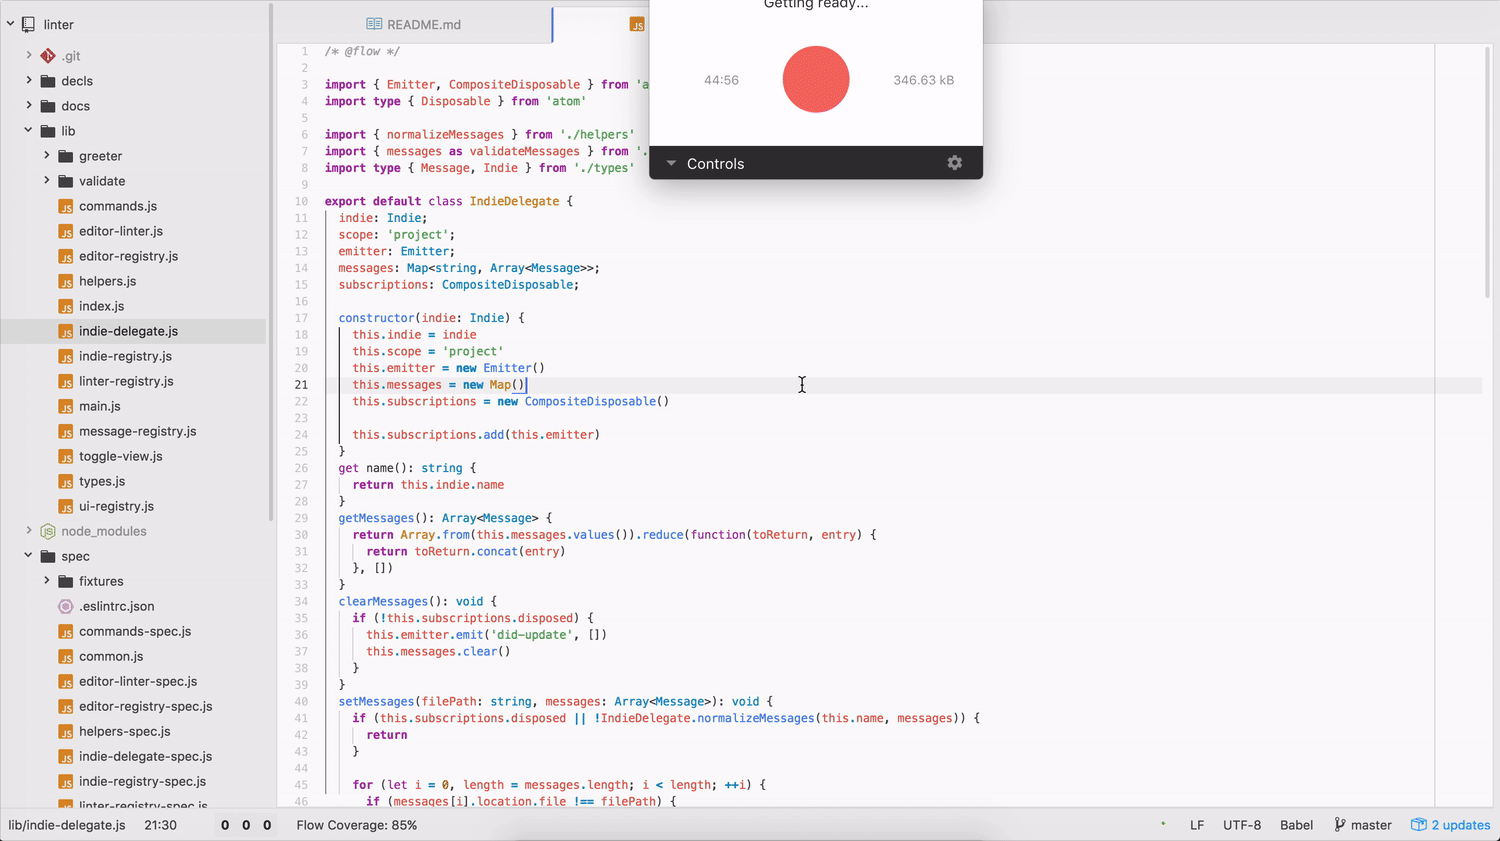Screen dimensions: 1500x841
Task: Click the docs folder icon
Action: [x=48, y=106]
